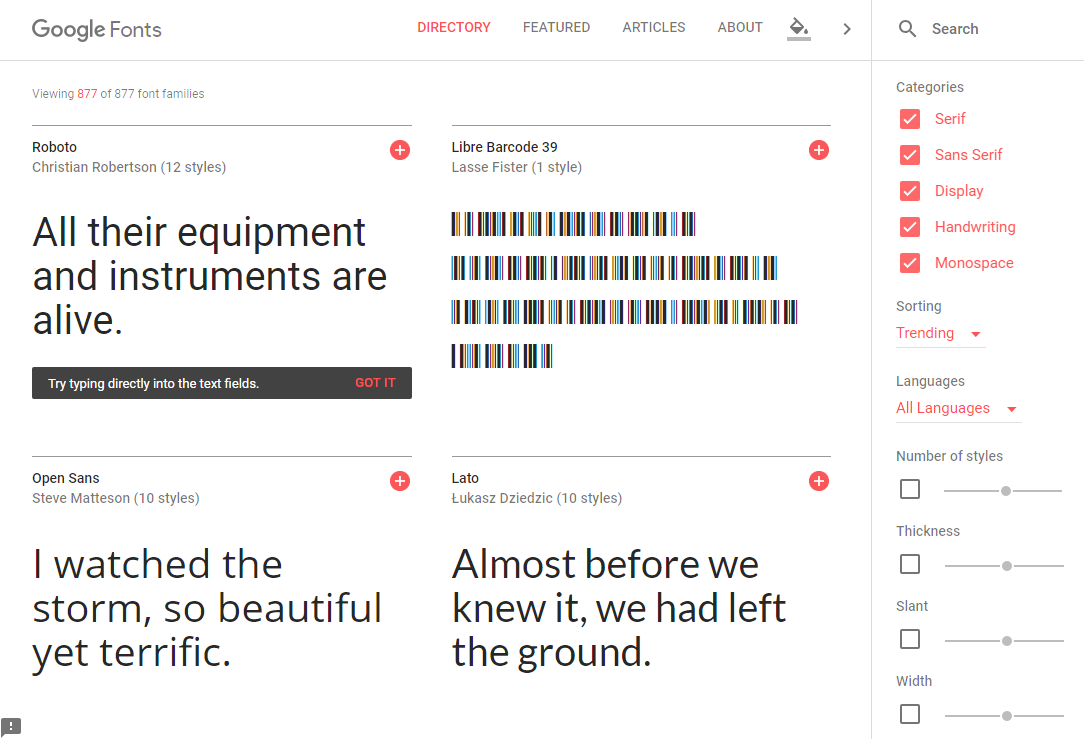Click the Serif category label
Image resolution: width=1084 pixels, height=739 pixels.
950,119
